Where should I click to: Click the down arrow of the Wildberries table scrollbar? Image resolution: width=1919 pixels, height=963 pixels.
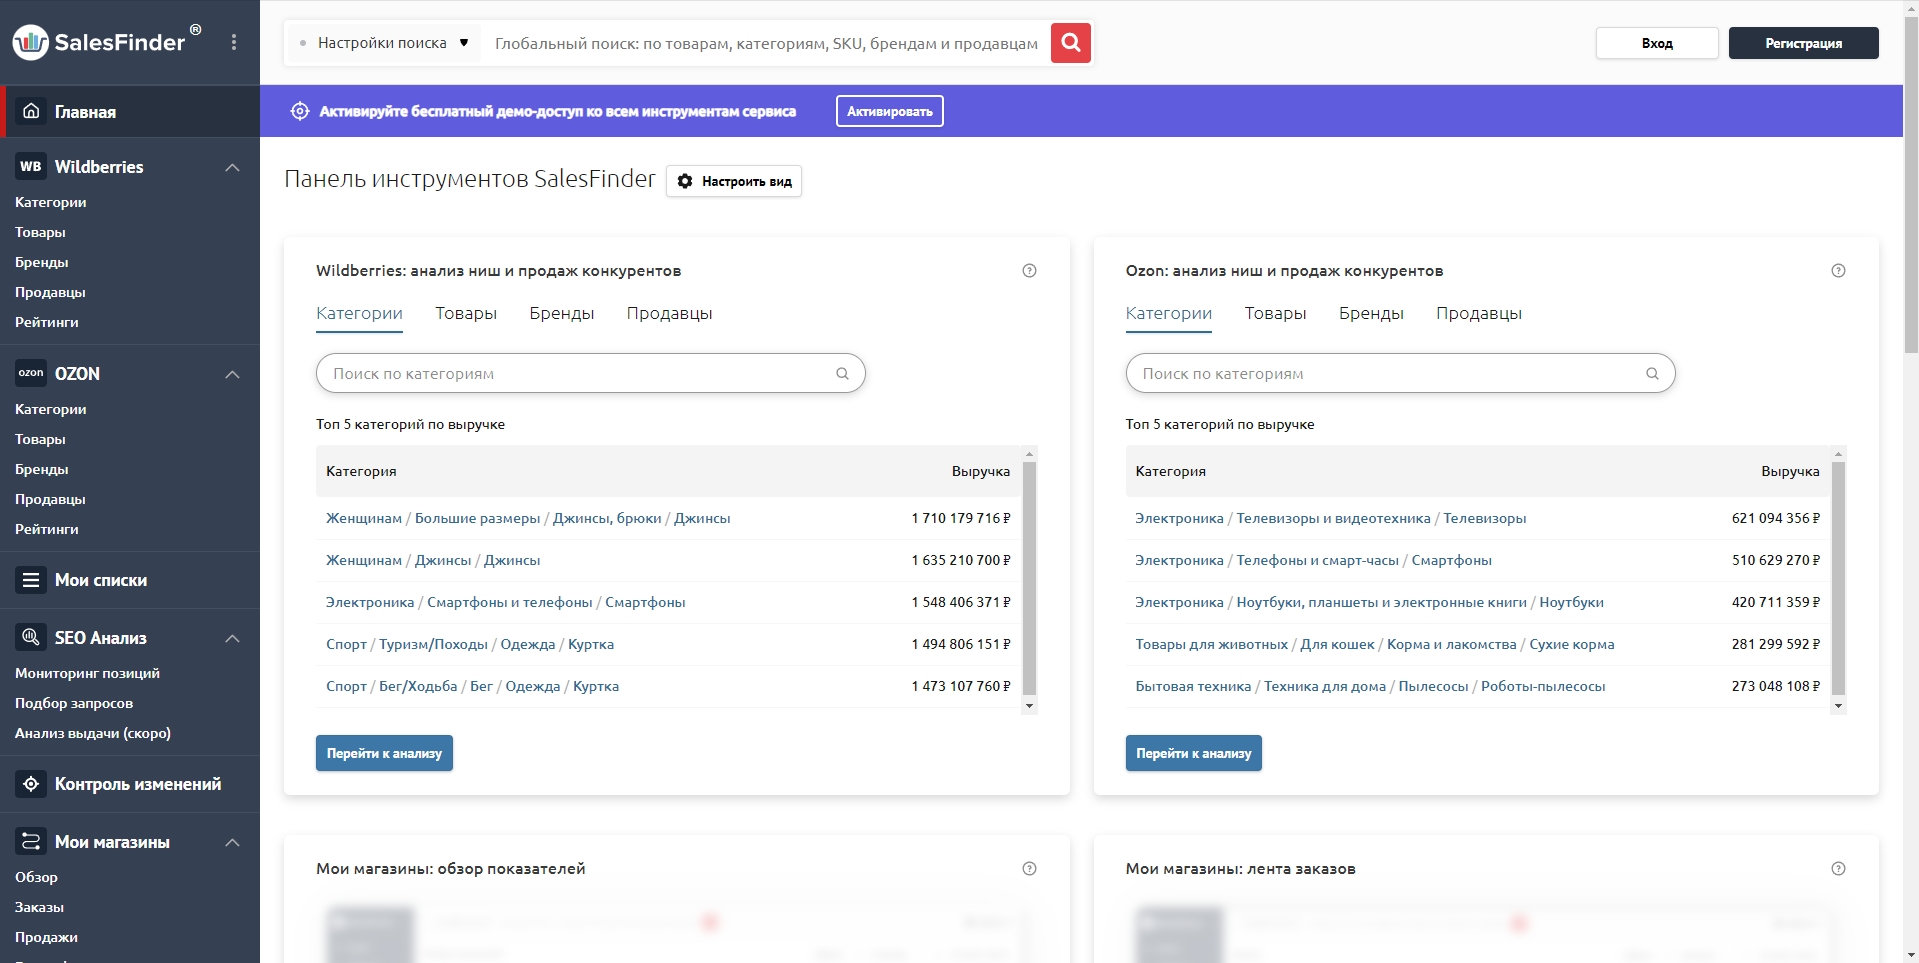[1029, 706]
